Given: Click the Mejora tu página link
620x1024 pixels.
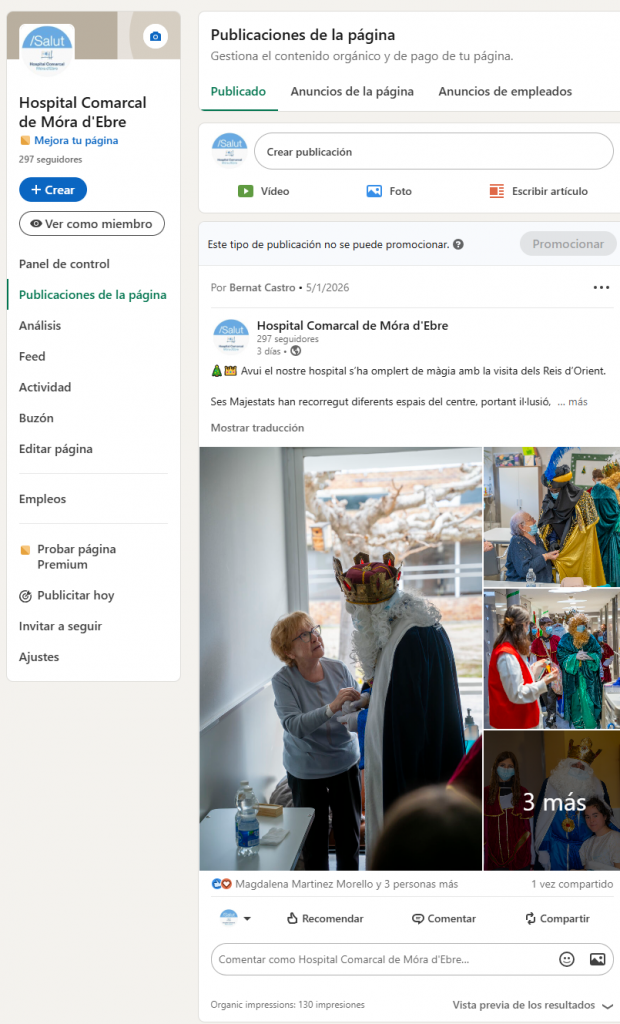Looking at the screenshot, I should coord(76,140).
